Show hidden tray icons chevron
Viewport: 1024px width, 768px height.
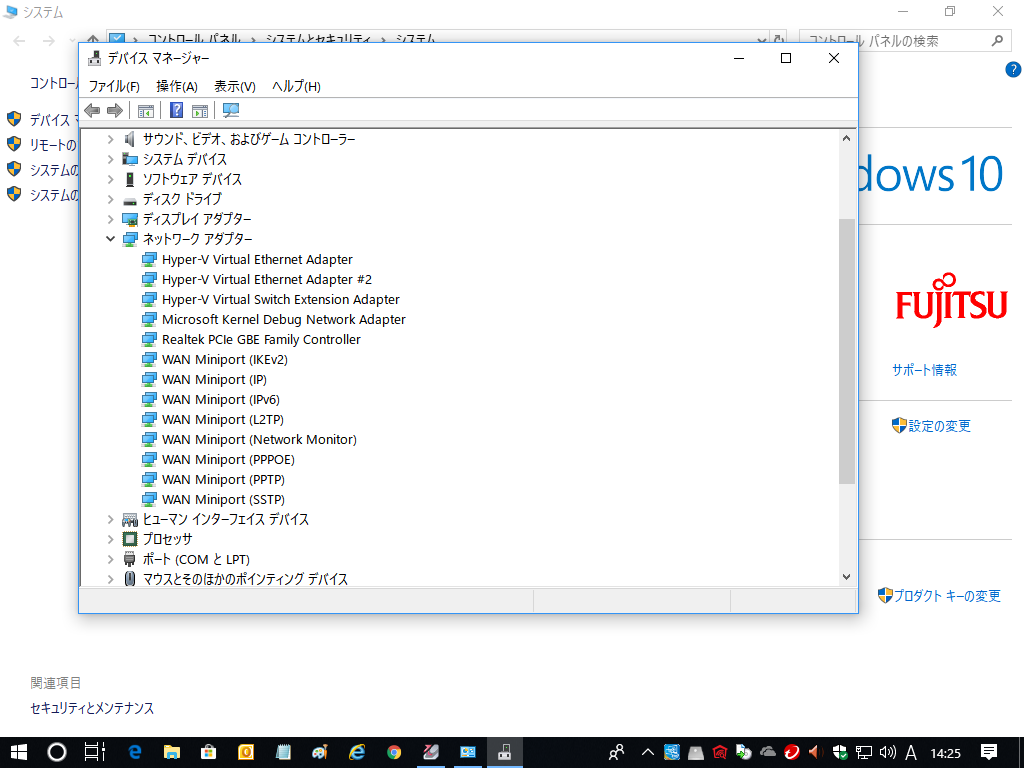pyautogui.click(x=647, y=752)
